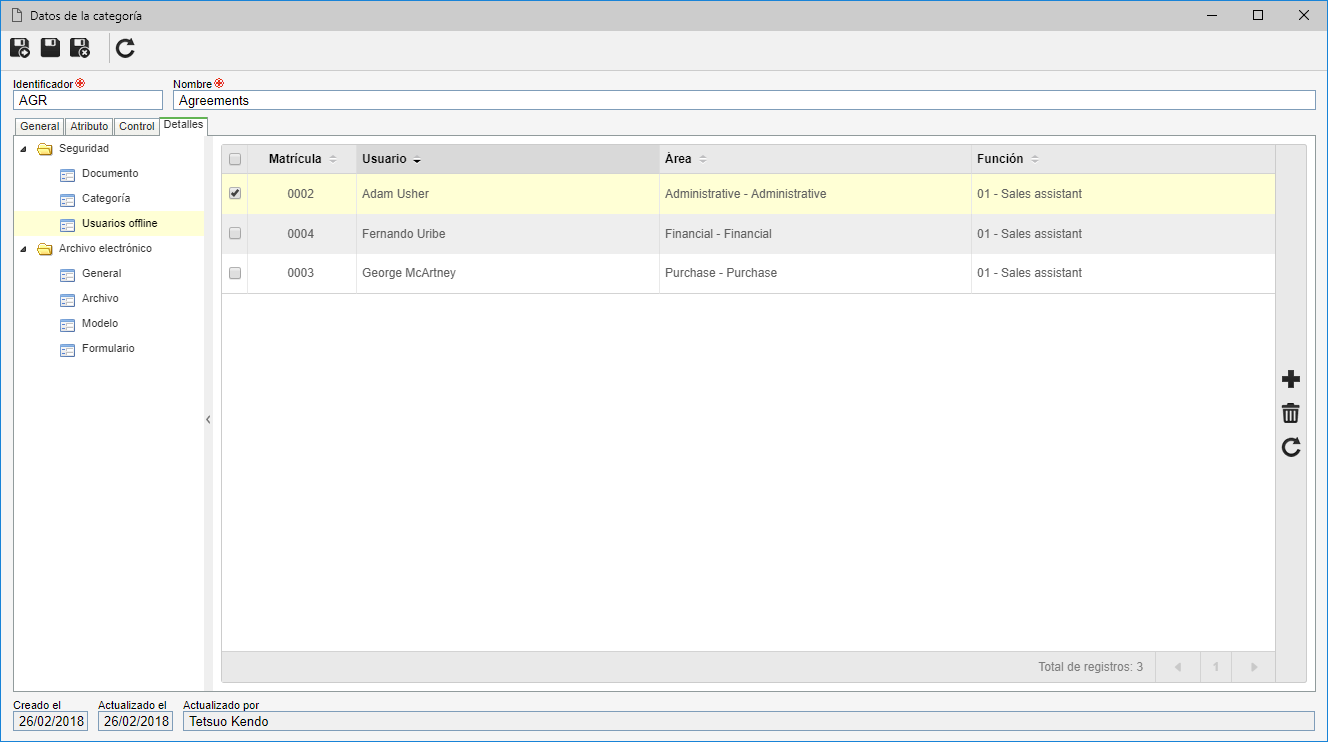Click the plain save disk icon
1328x742 pixels.
pyautogui.click(x=50, y=48)
